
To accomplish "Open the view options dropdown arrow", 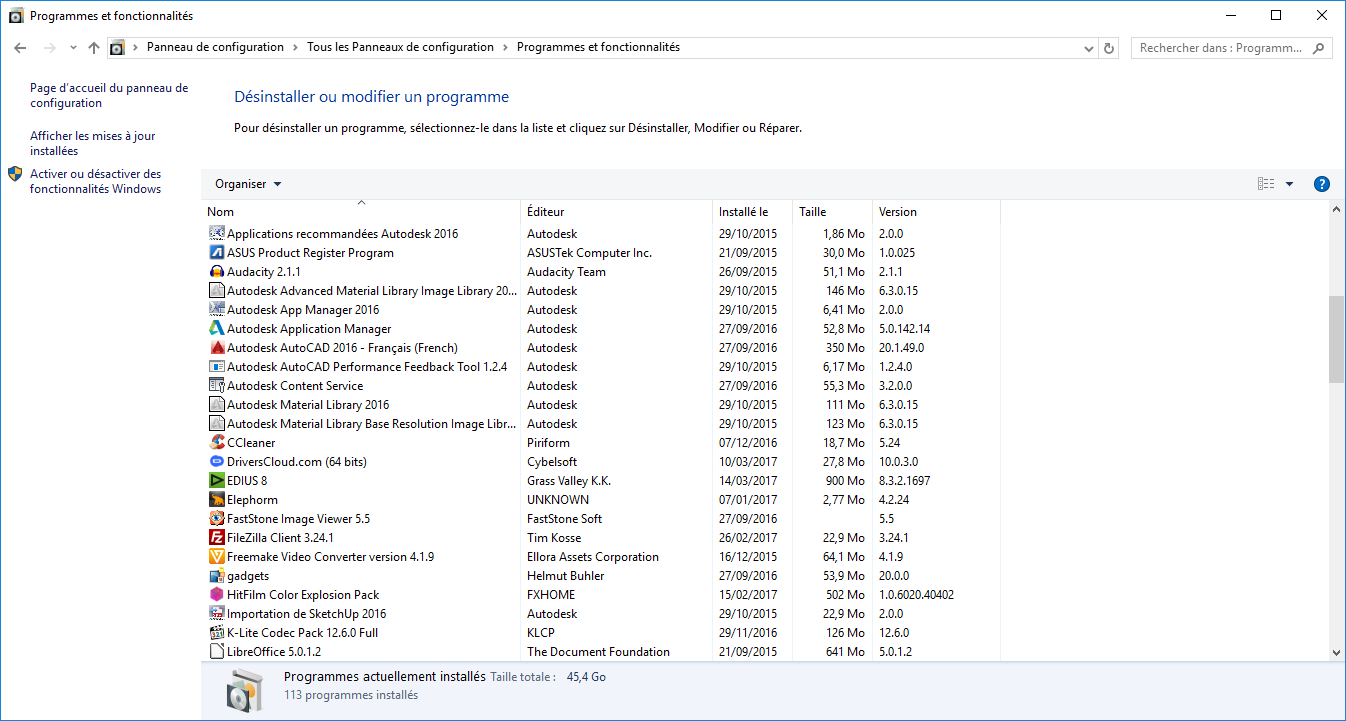I will coord(1289,184).
